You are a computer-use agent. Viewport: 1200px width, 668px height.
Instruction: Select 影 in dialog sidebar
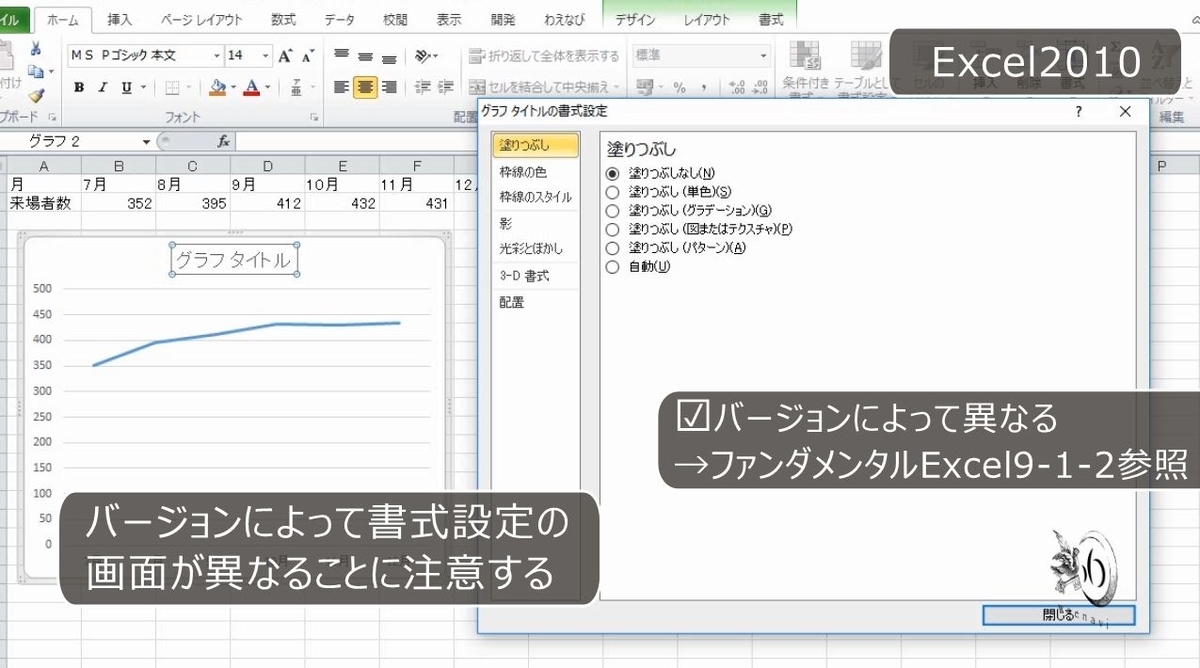coord(536,223)
